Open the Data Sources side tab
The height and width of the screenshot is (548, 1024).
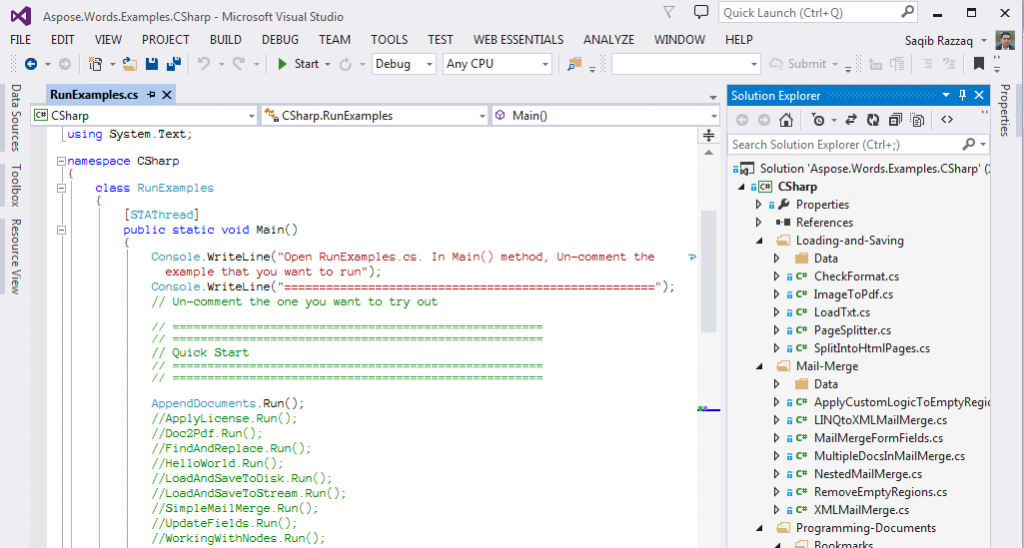(x=16, y=118)
